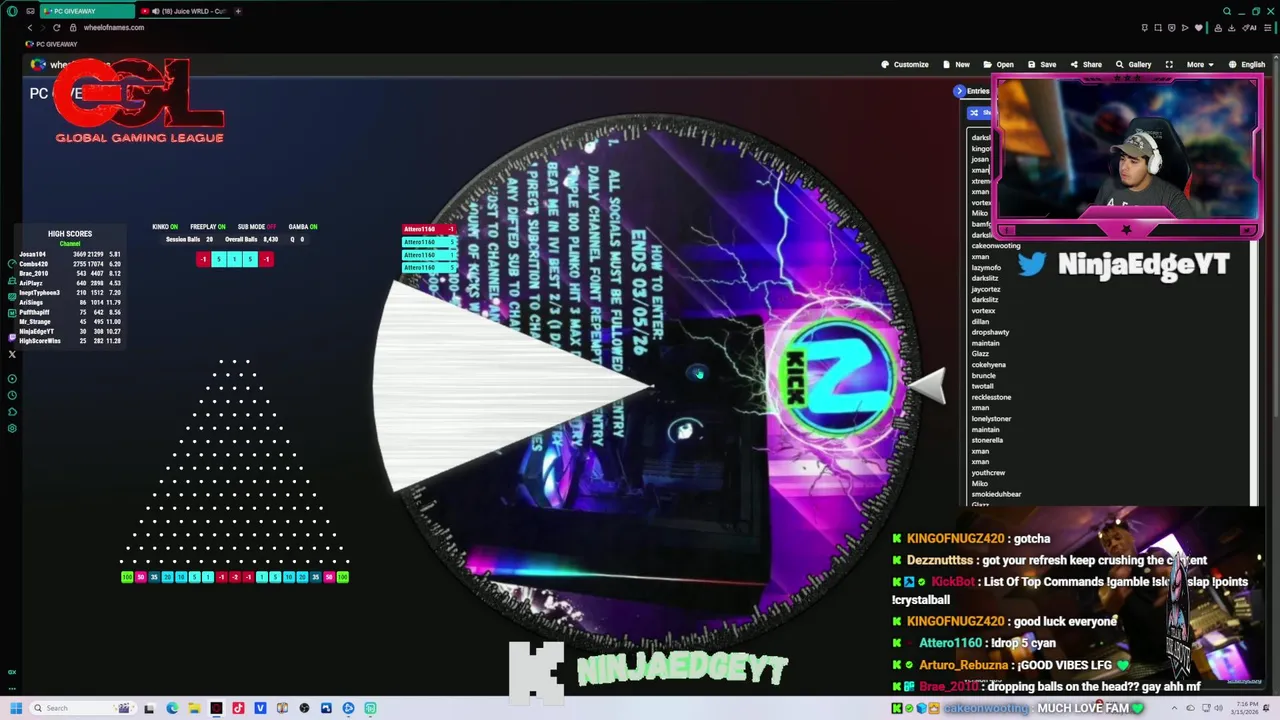This screenshot has height=720, width=1280.
Task: Share the wheel
Action: point(1086,64)
